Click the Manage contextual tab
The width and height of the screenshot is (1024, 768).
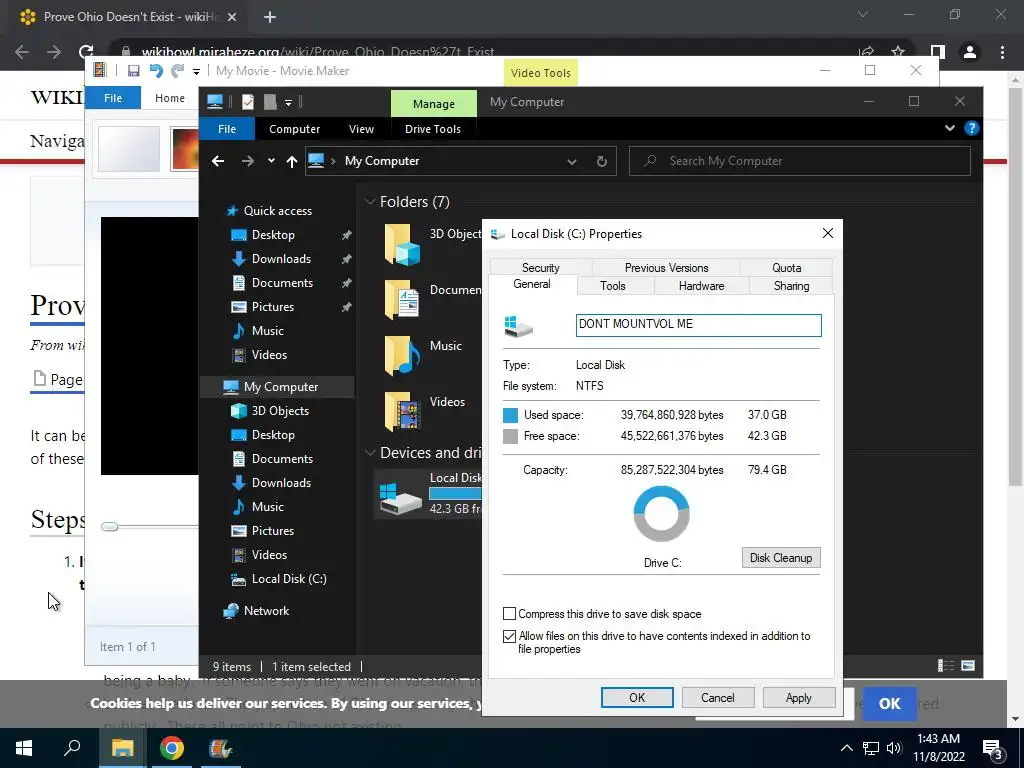tap(434, 104)
